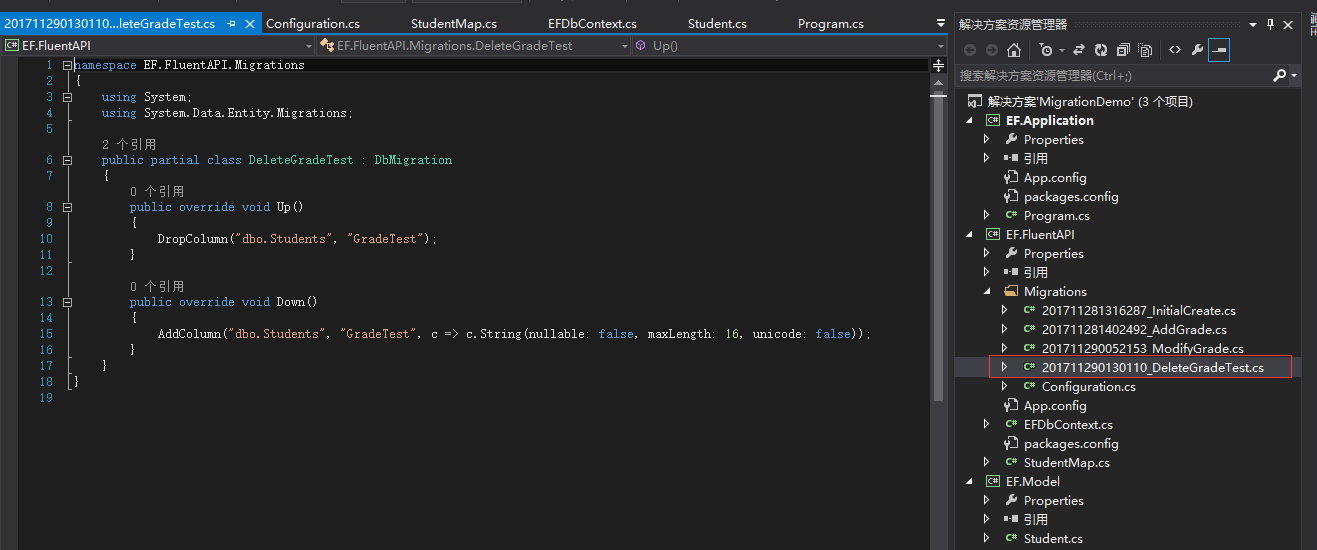Collapse the EF.Application project node
1317x550 pixels.
point(968,120)
